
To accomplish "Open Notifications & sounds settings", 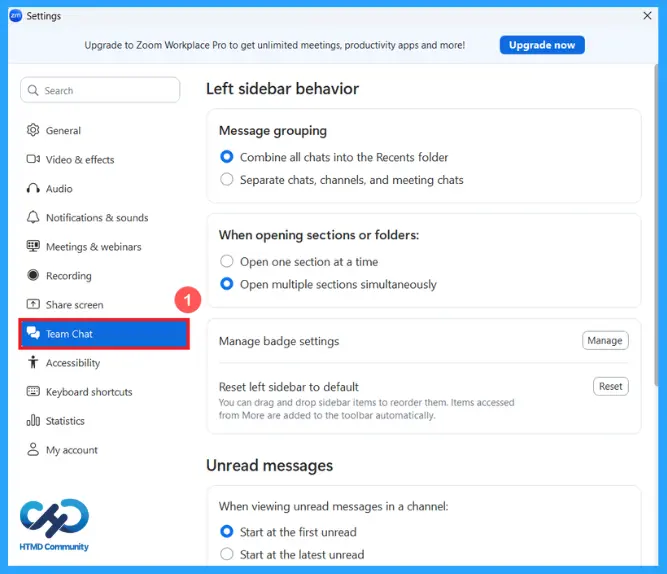I will 104,217.
